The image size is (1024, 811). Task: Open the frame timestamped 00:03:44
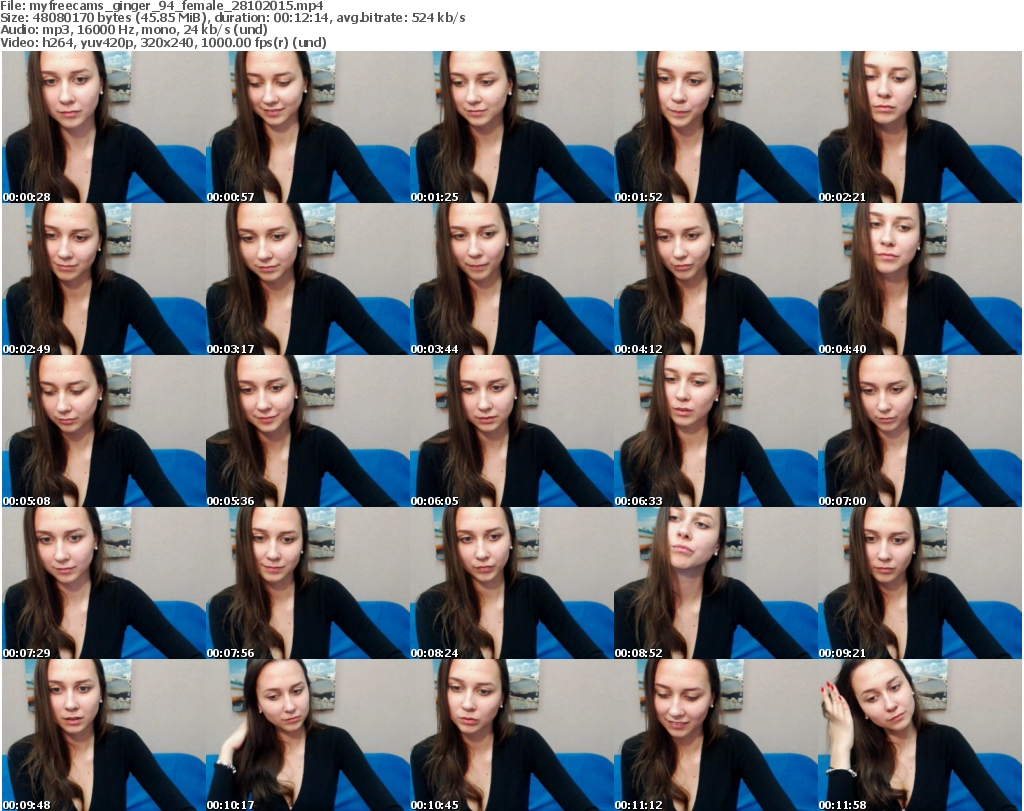coord(511,279)
